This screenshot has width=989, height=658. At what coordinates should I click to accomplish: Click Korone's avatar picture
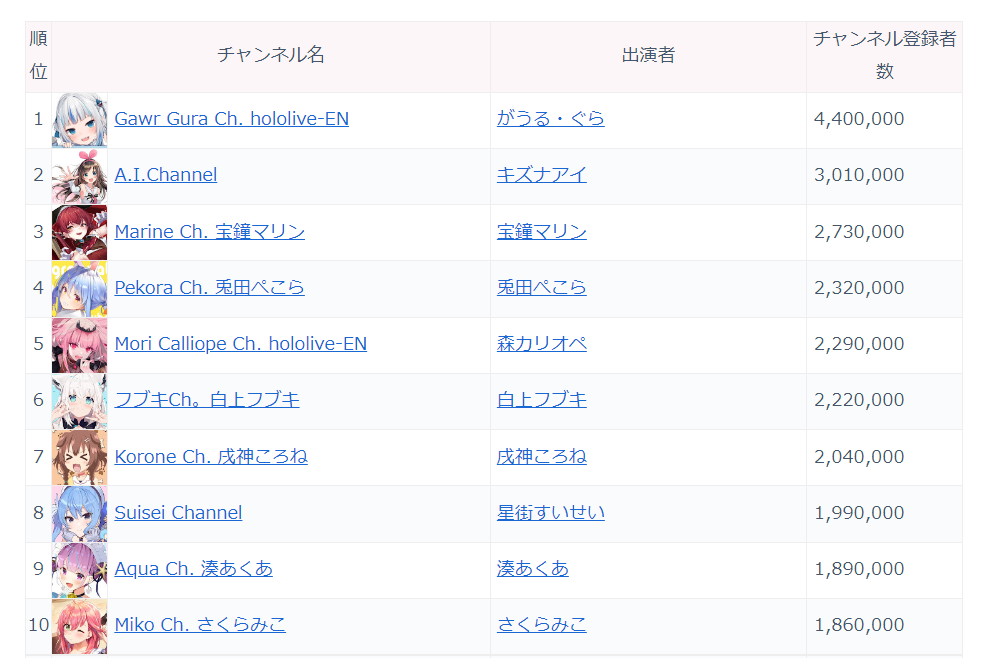[x=79, y=456]
